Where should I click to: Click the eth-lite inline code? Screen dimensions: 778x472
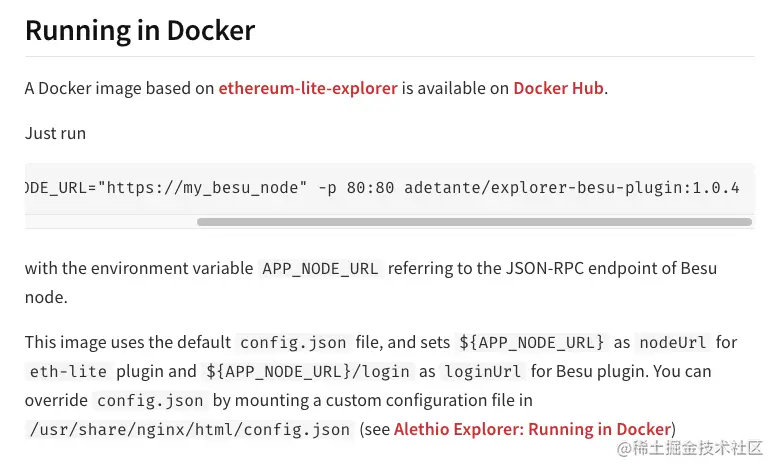coord(68,371)
